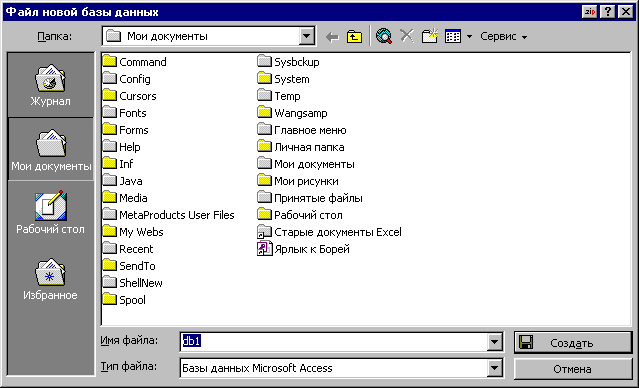Expand the Папка folder location dropdown
The width and height of the screenshot is (639, 388).
tap(306, 37)
